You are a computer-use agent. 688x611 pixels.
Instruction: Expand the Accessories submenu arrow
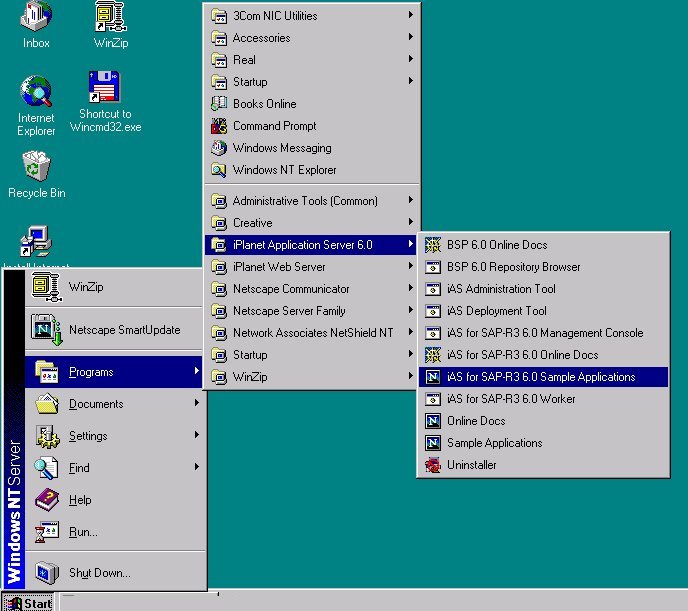pyautogui.click(x=411, y=36)
